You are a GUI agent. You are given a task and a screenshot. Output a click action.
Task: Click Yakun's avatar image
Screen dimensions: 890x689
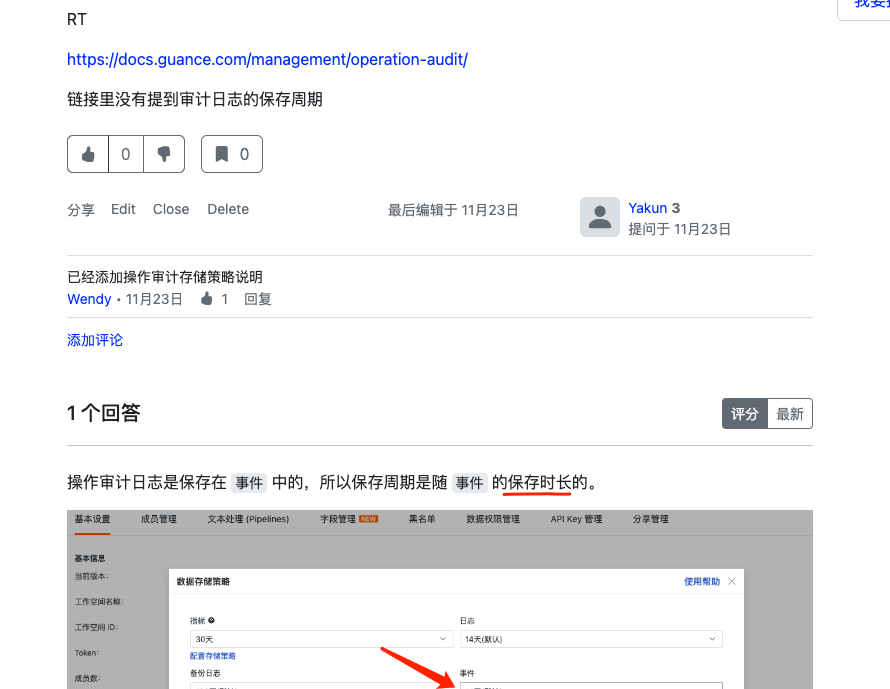coord(599,217)
